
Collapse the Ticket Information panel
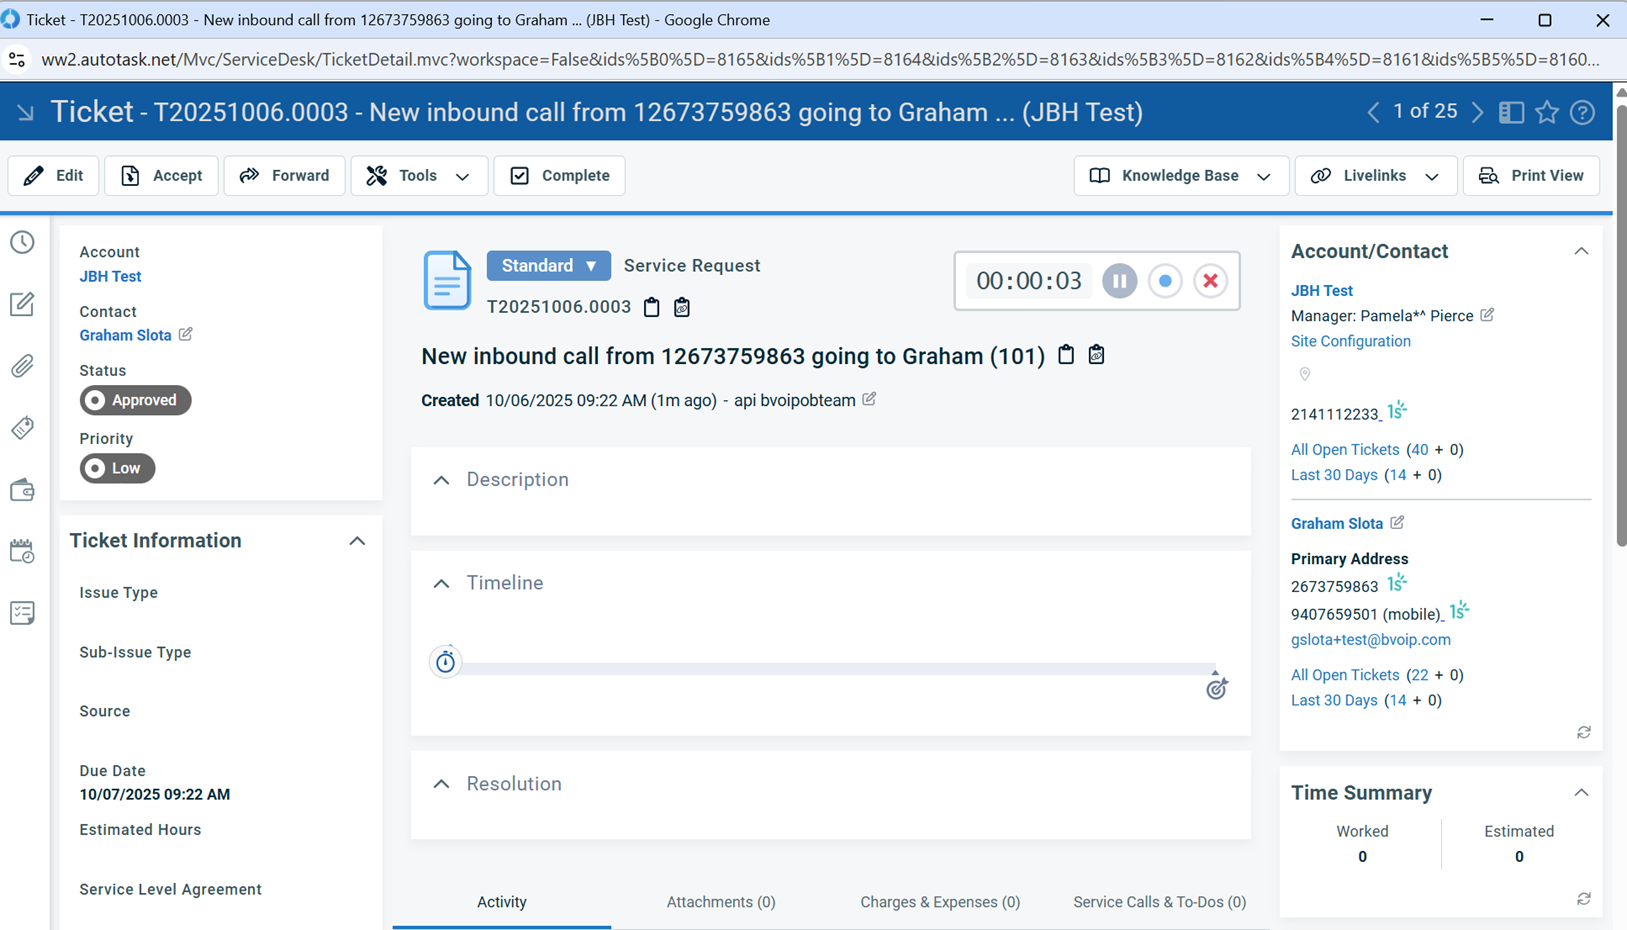pyautogui.click(x=357, y=541)
